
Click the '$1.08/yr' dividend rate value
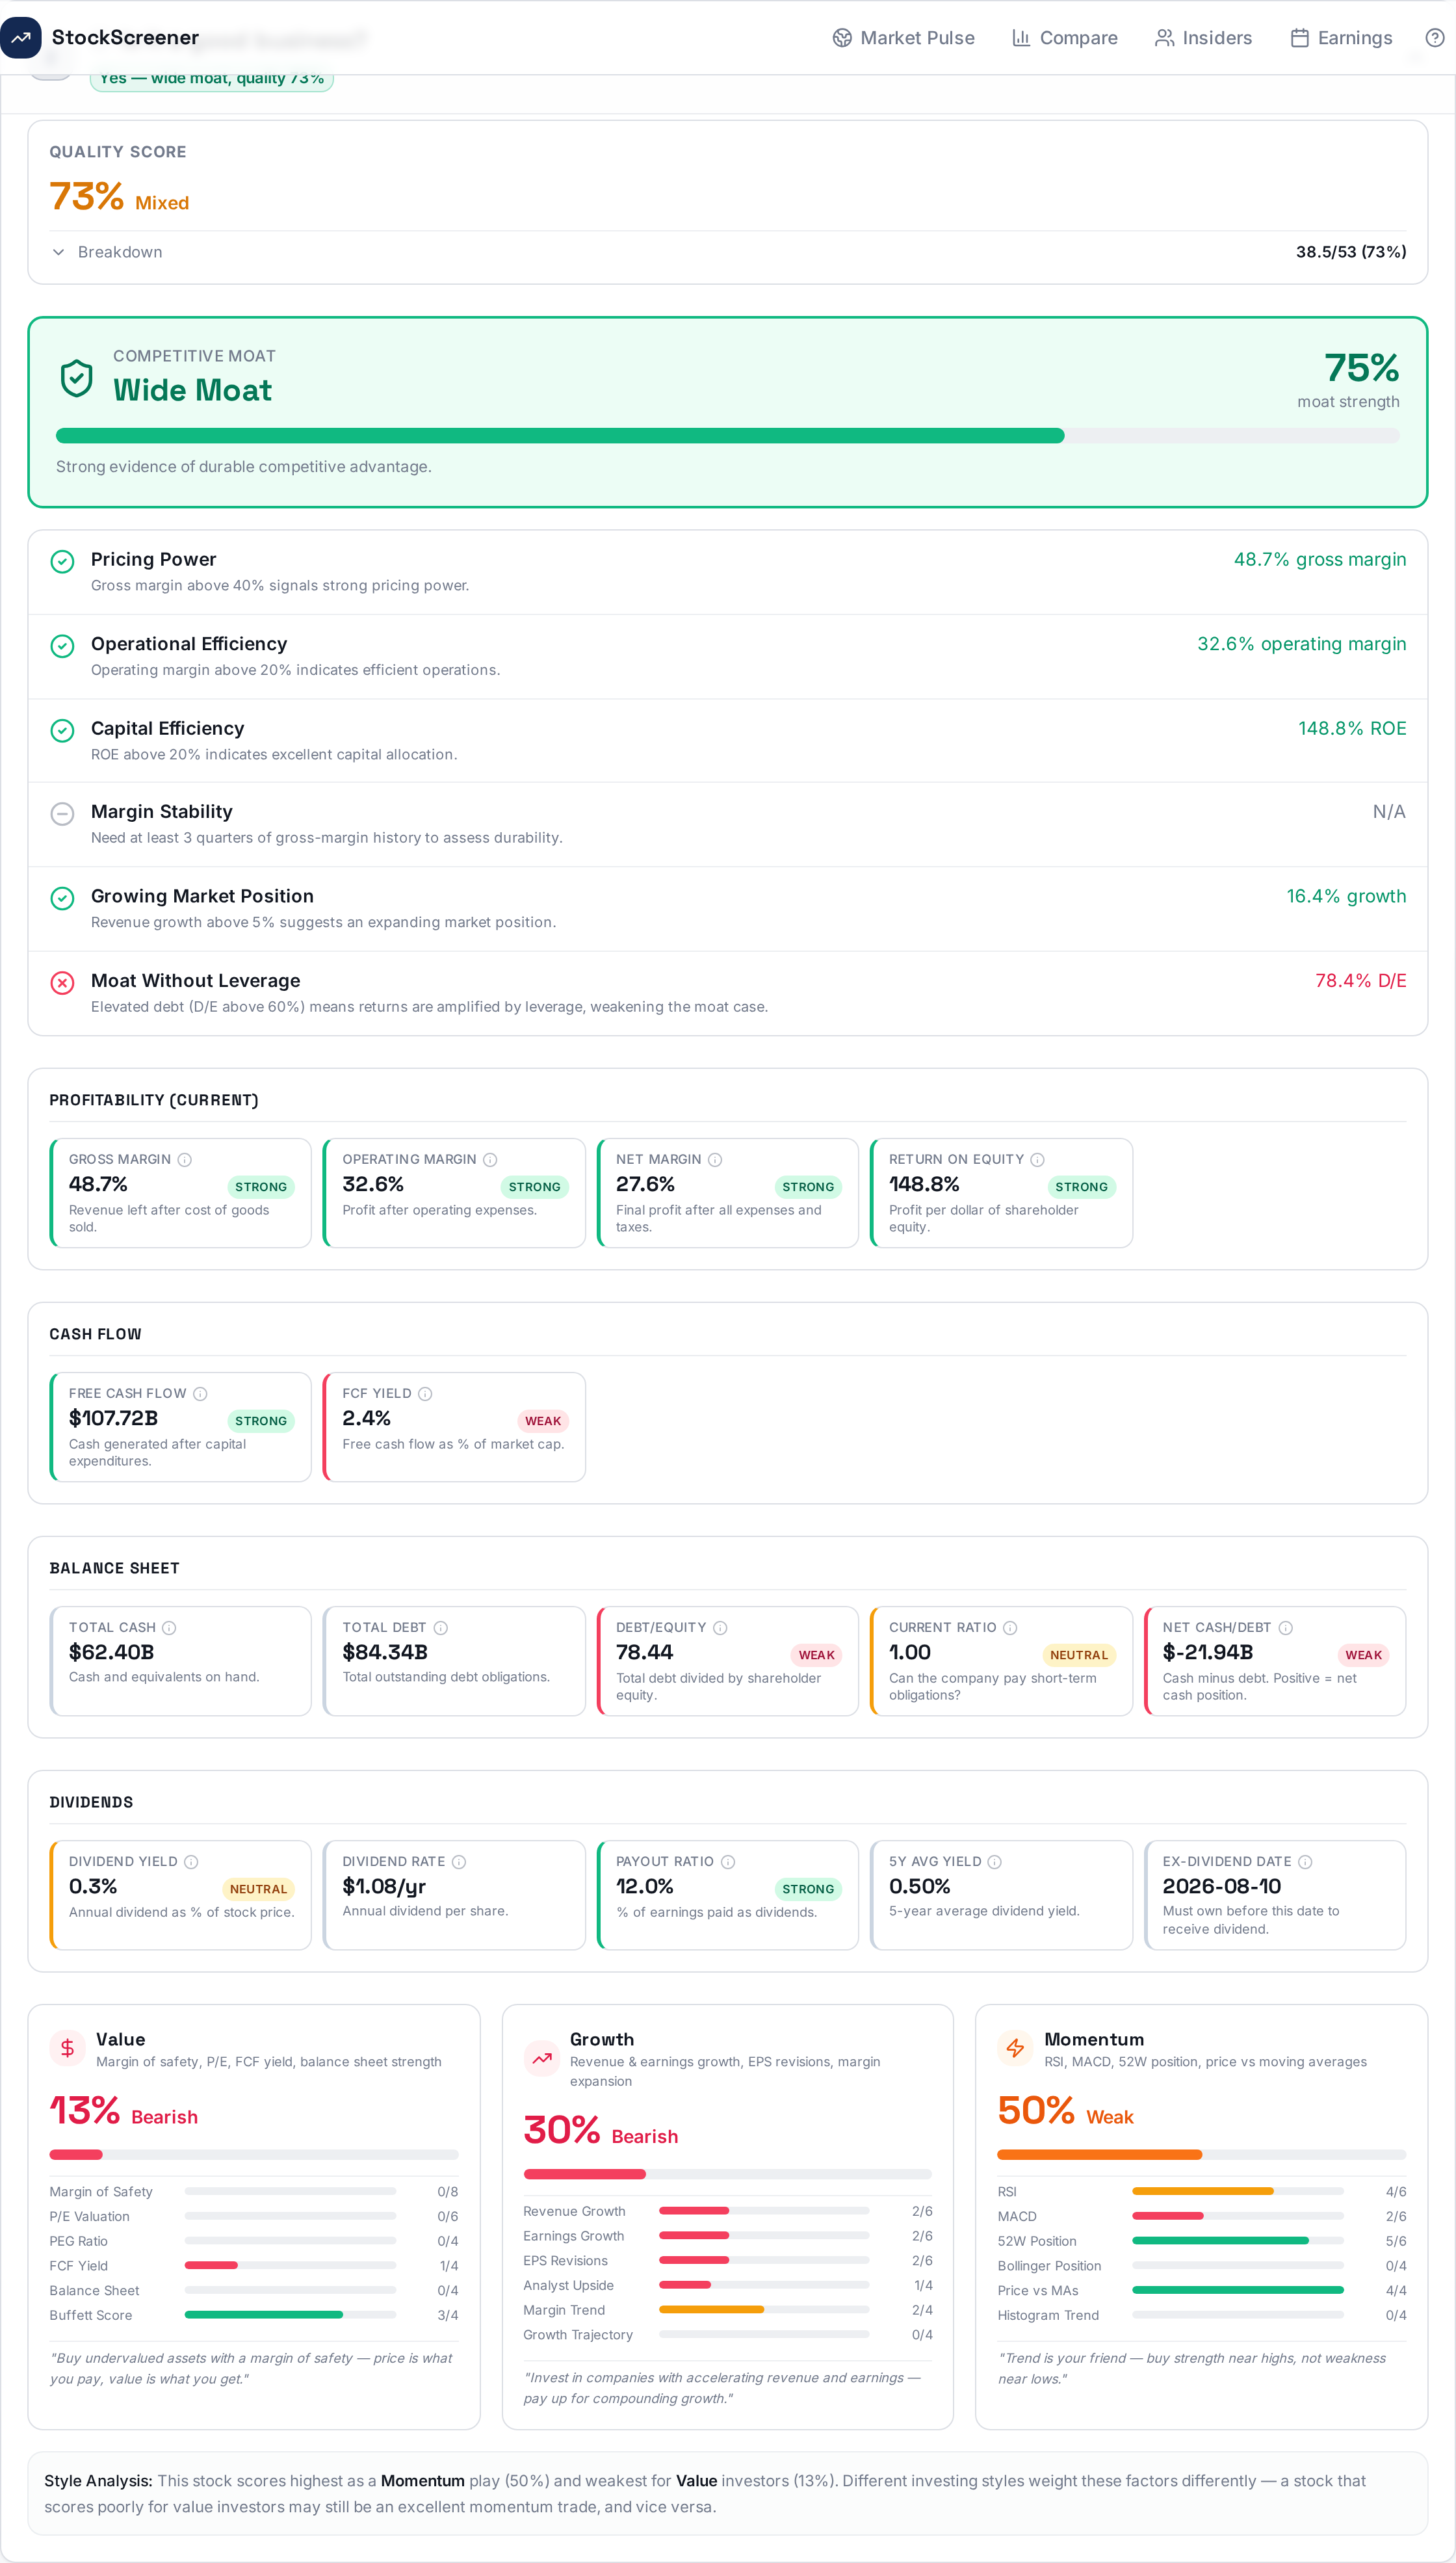(x=384, y=1886)
